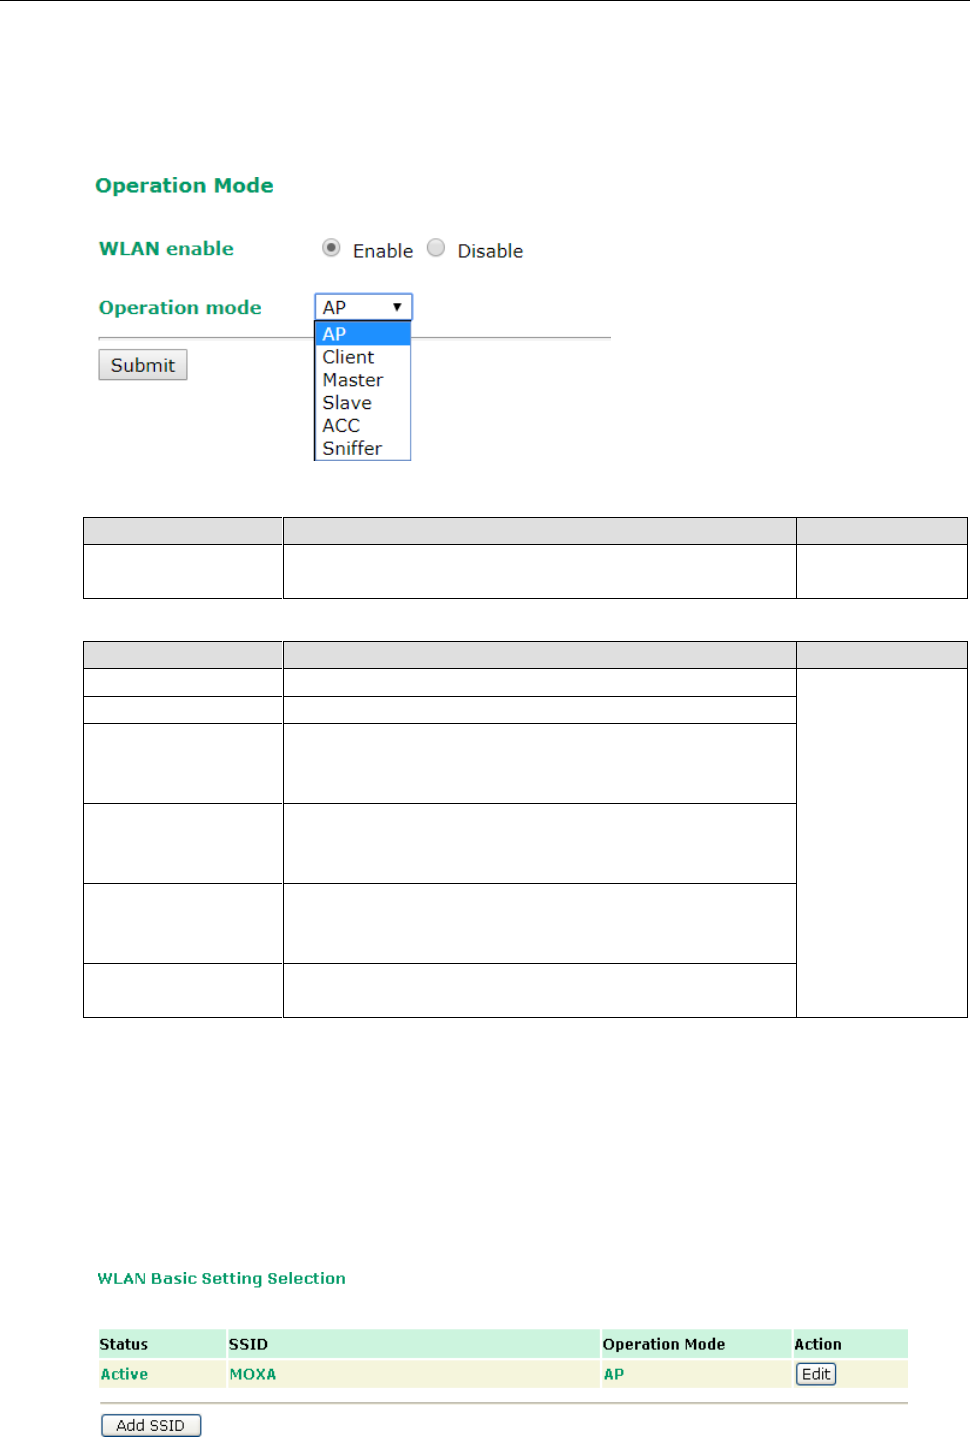970x1437 pixels.
Task: Open the Operation mode dropdown showing AP
Action: pos(363,307)
